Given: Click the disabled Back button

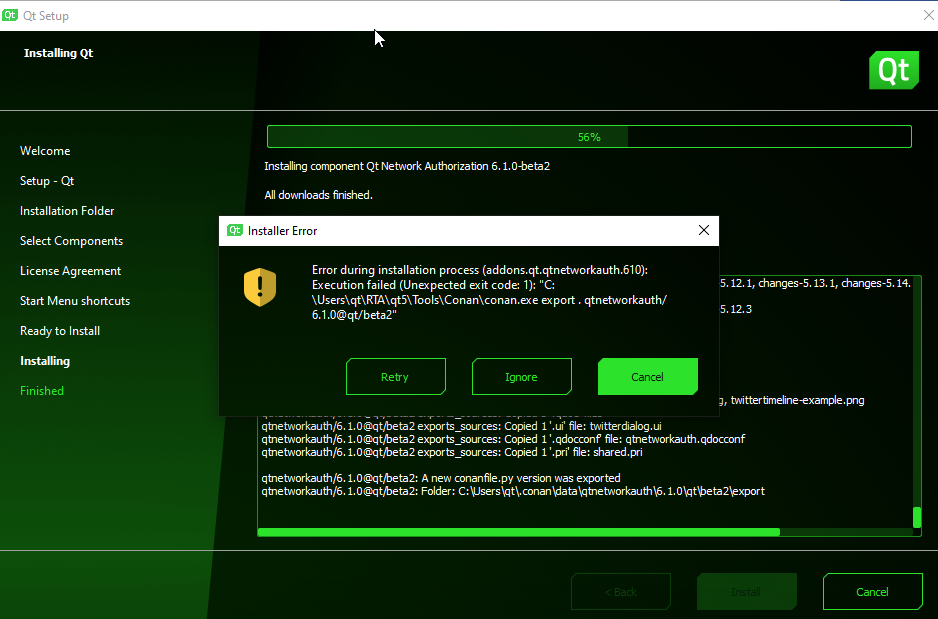Looking at the screenshot, I should coord(621,592).
